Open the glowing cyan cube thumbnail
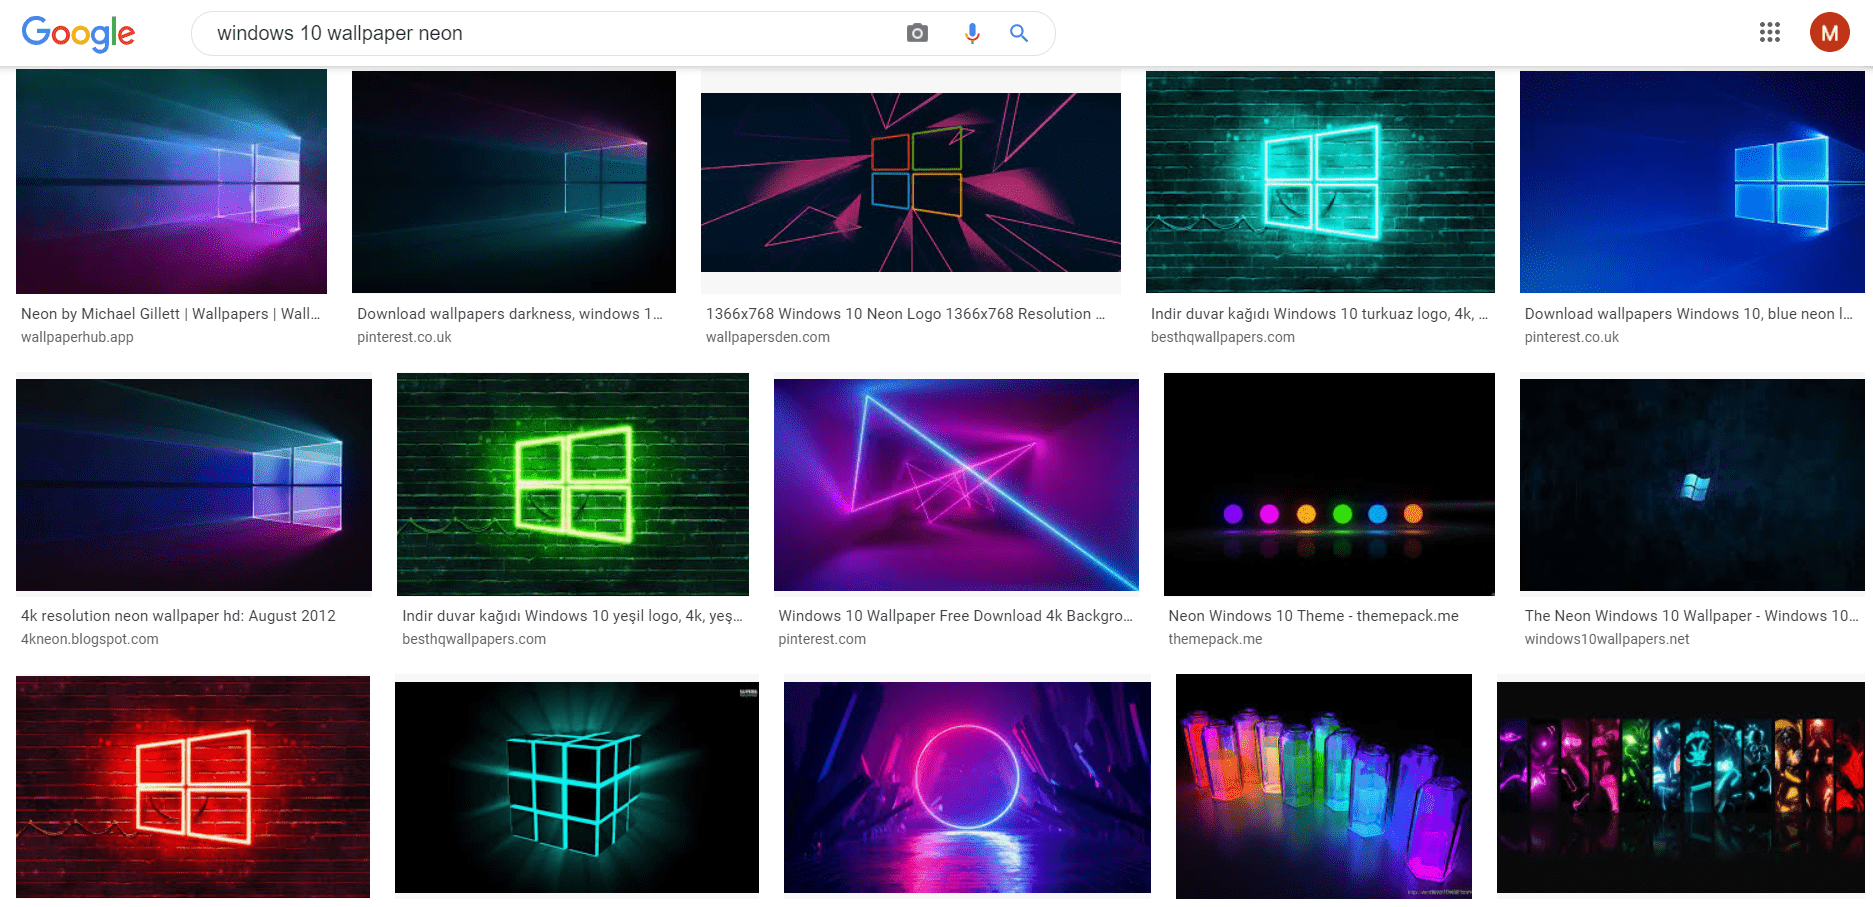 pyautogui.click(x=577, y=787)
